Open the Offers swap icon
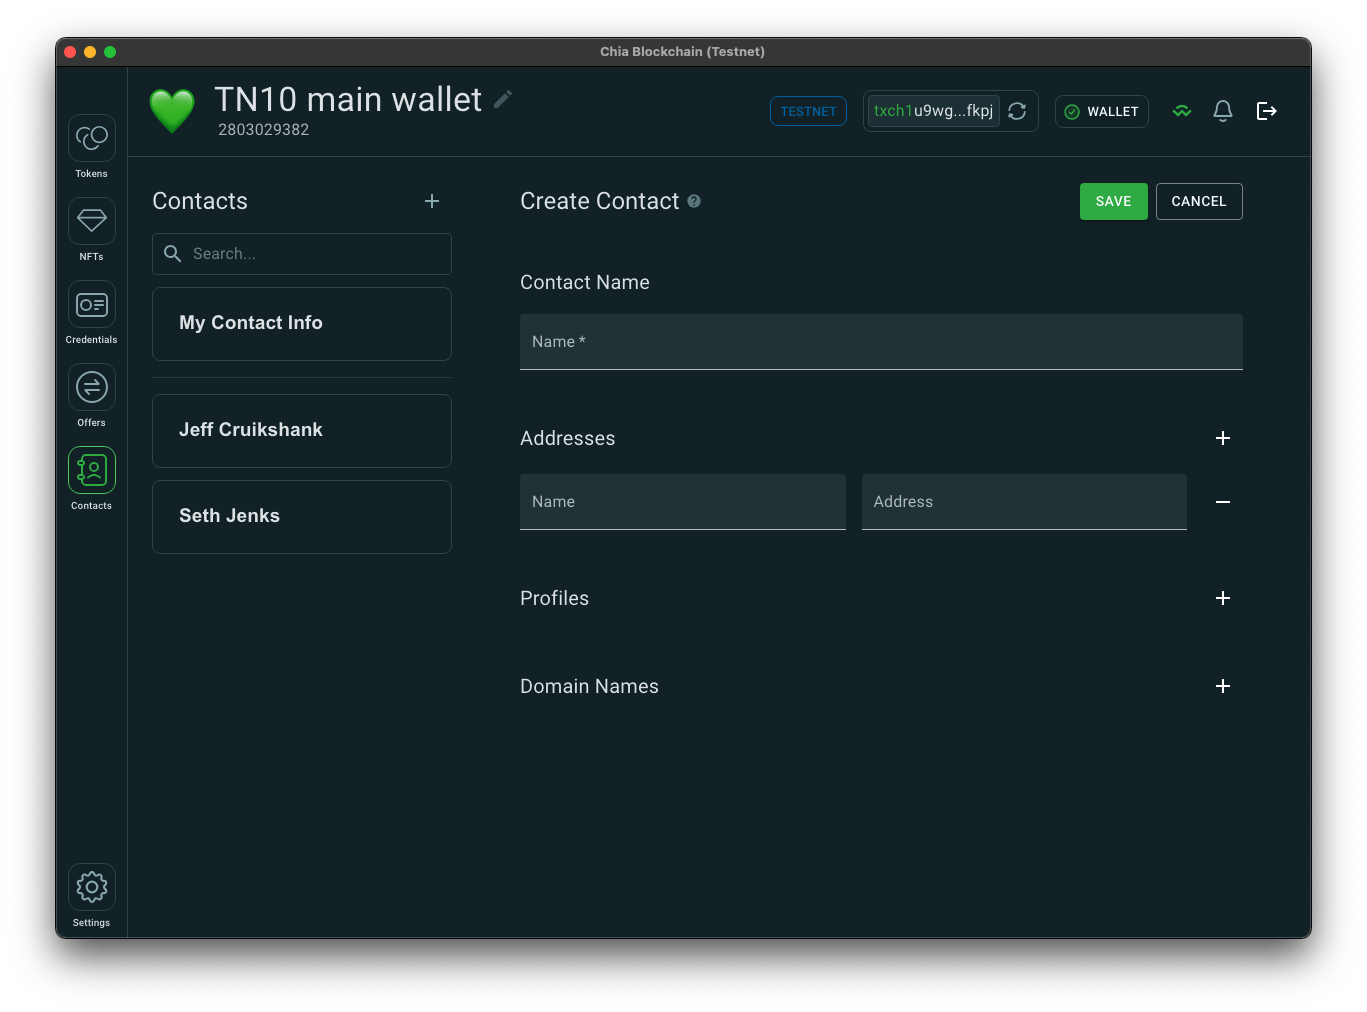Image resolution: width=1367 pixels, height=1012 pixels. pyautogui.click(x=91, y=387)
